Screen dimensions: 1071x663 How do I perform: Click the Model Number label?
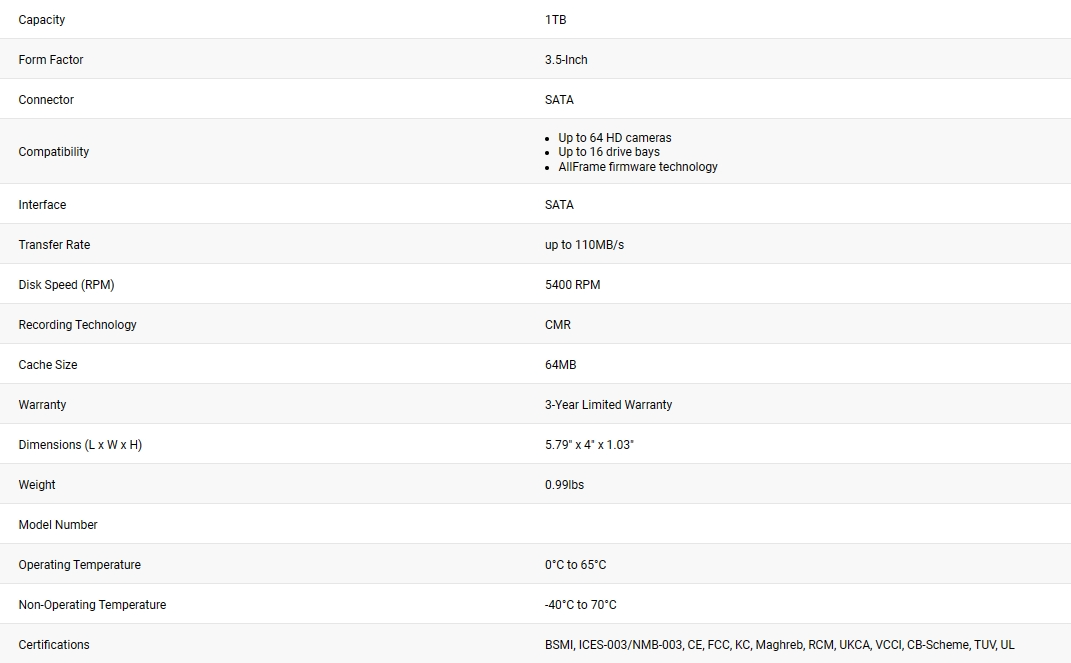[x=58, y=524]
